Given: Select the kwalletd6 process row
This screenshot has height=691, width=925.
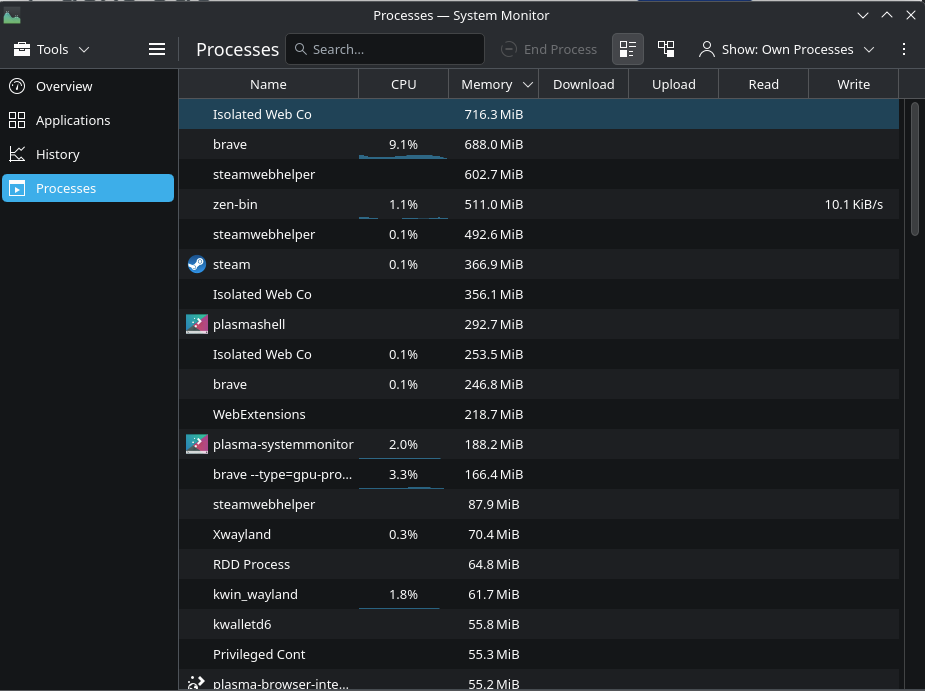Looking at the screenshot, I should (539, 624).
